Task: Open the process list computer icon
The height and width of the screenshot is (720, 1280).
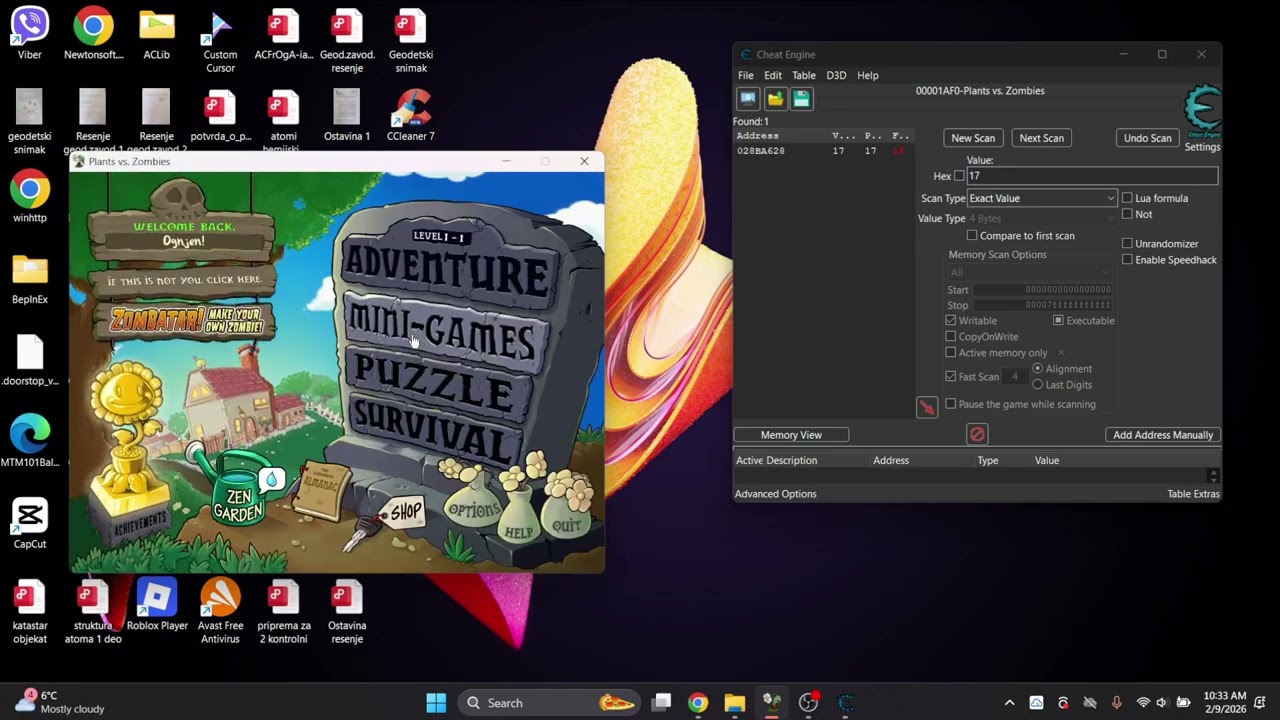Action: pos(748,98)
